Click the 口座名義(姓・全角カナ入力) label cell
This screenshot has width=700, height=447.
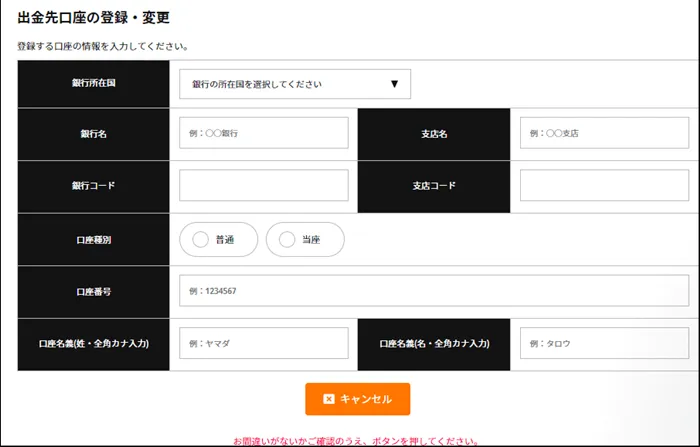[94, 344]
